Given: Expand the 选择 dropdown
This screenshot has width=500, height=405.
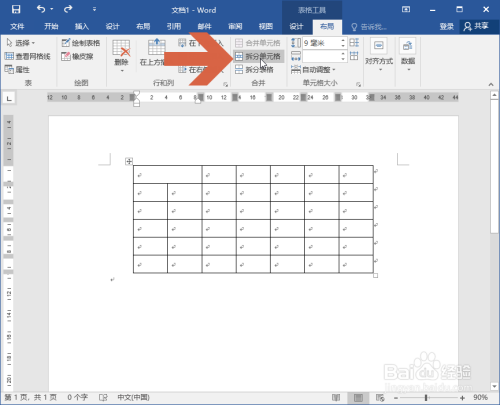Looking at the screenshot, I should tap(21, 43).
